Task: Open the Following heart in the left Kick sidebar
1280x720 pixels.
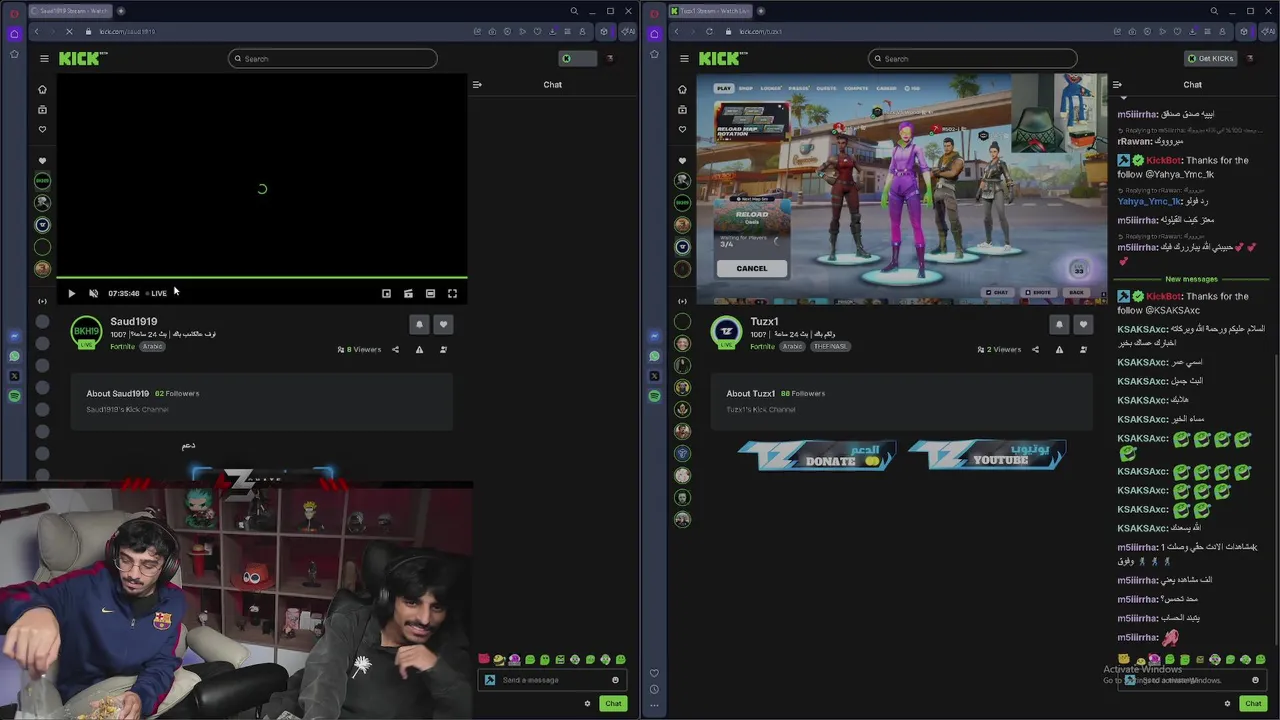Action: (x=42, y=129)
